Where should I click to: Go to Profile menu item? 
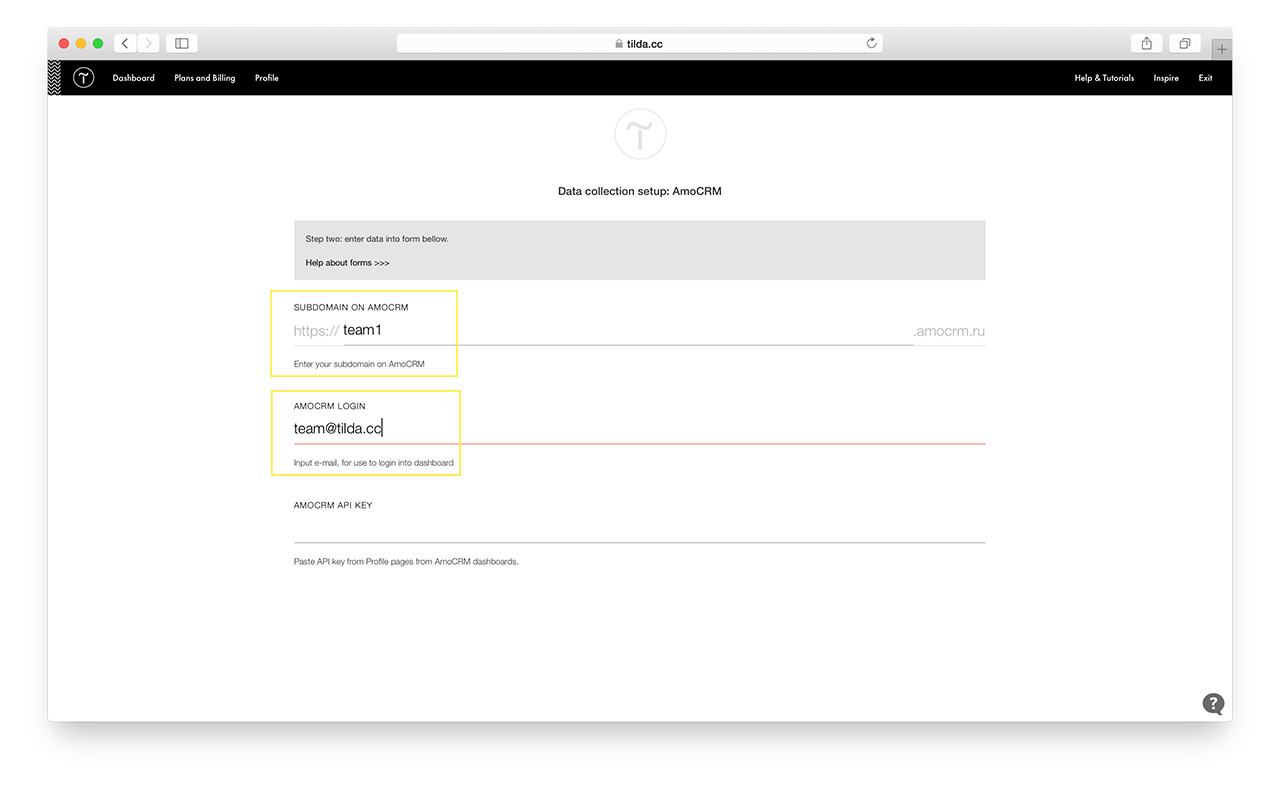[266, 78]
